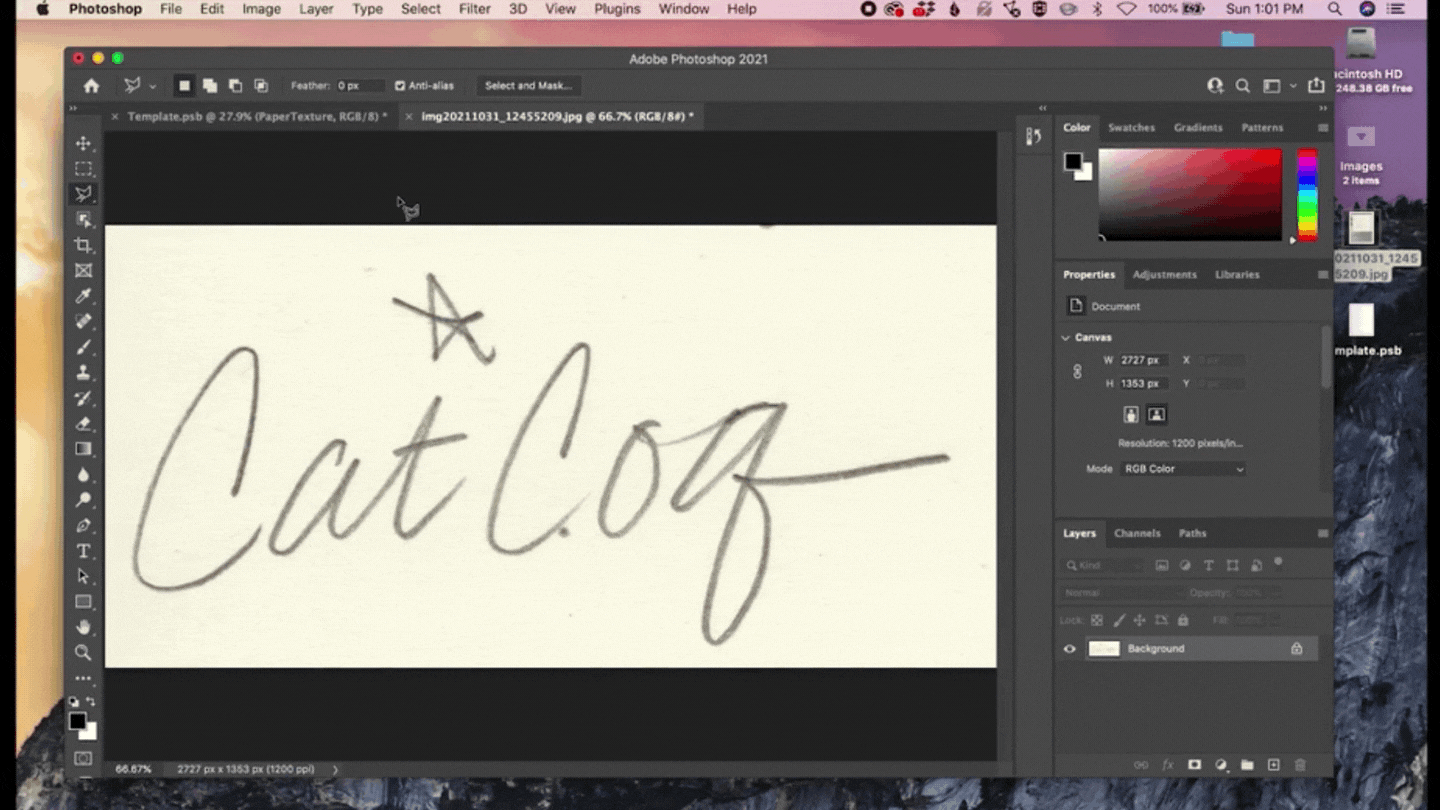The height and width of the screenshot is (810, 1440).
Task: Open the Mode RGB Color dropdown
Action: coord(1183,468)
